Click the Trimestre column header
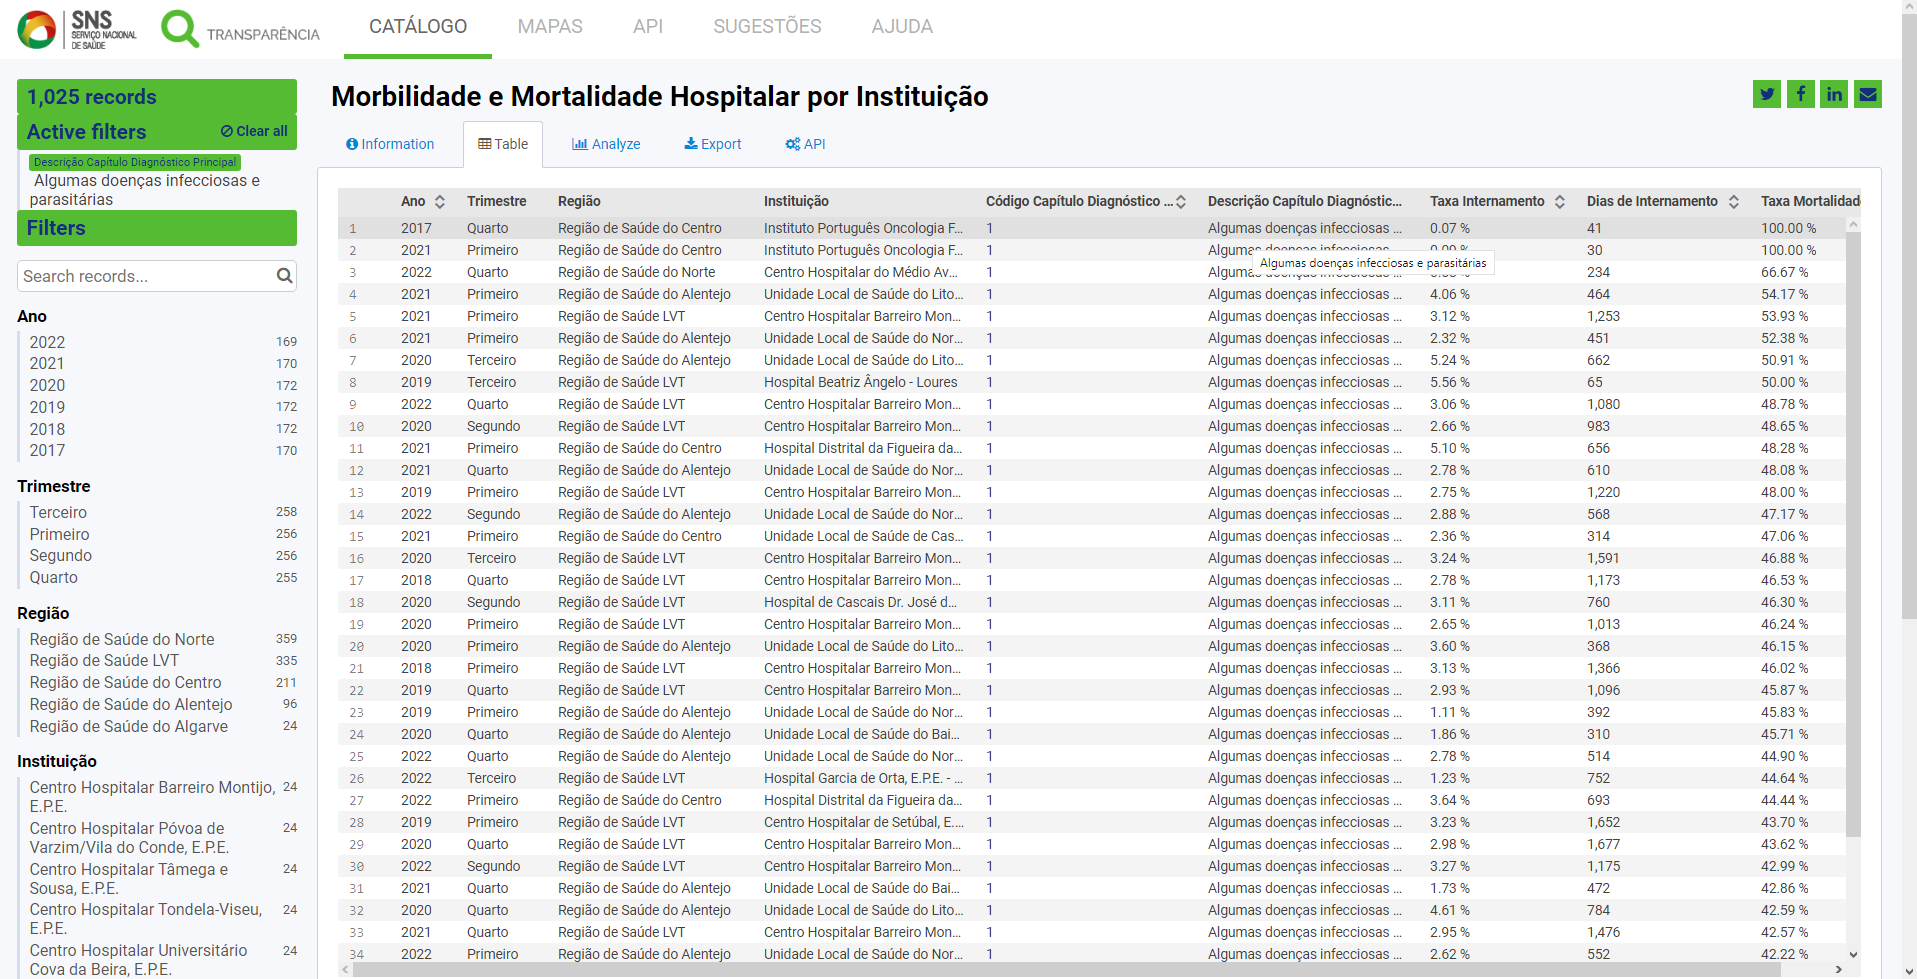The height and width of the screenshot is (979, 1917). (x=496, y=201)
